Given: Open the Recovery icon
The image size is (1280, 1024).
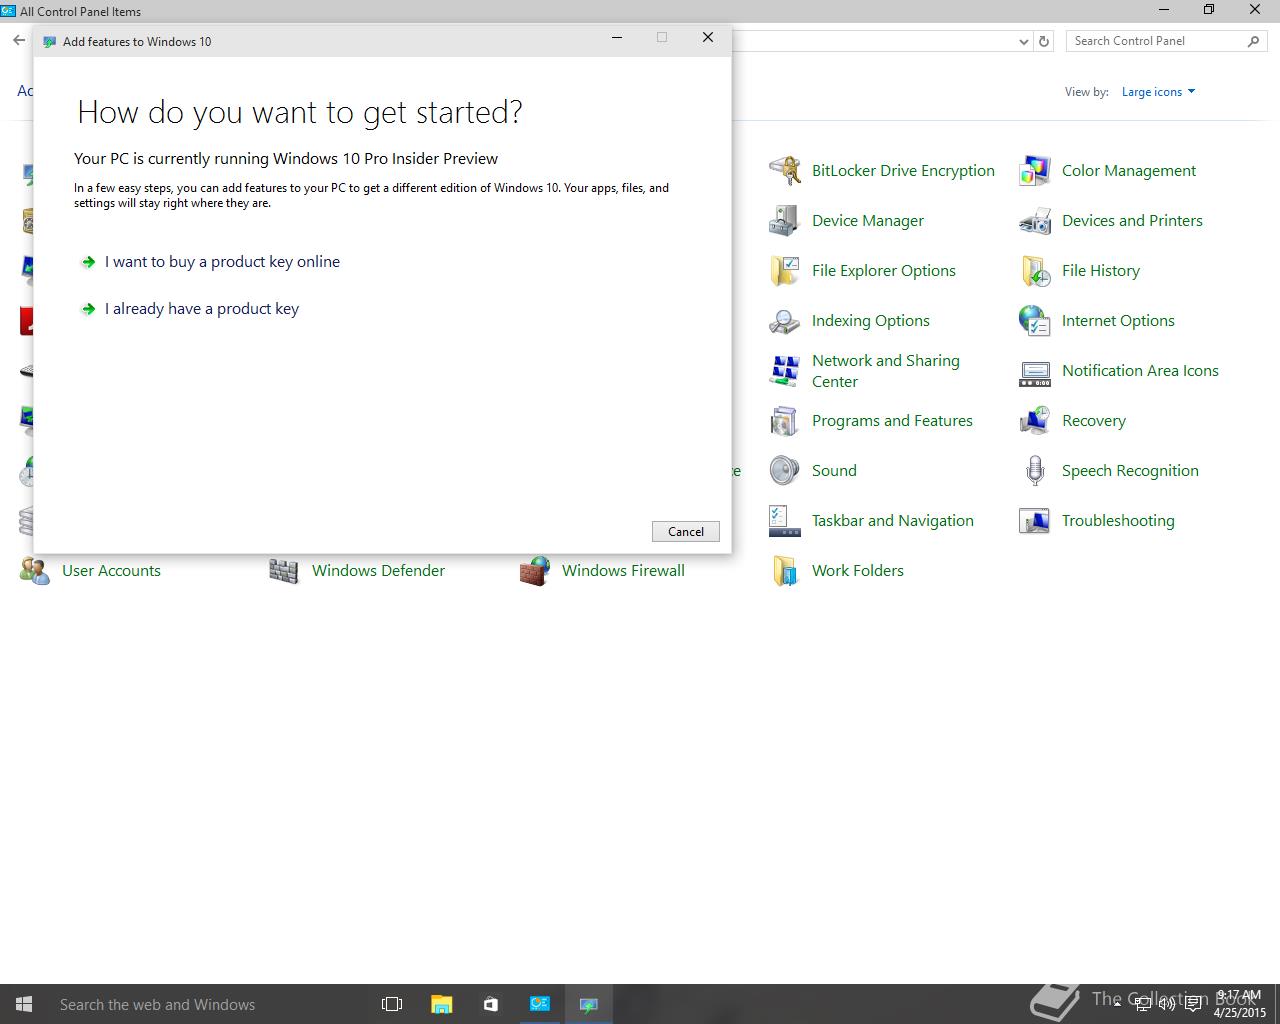Looking at the screenshot, I should pos(1035,421).
